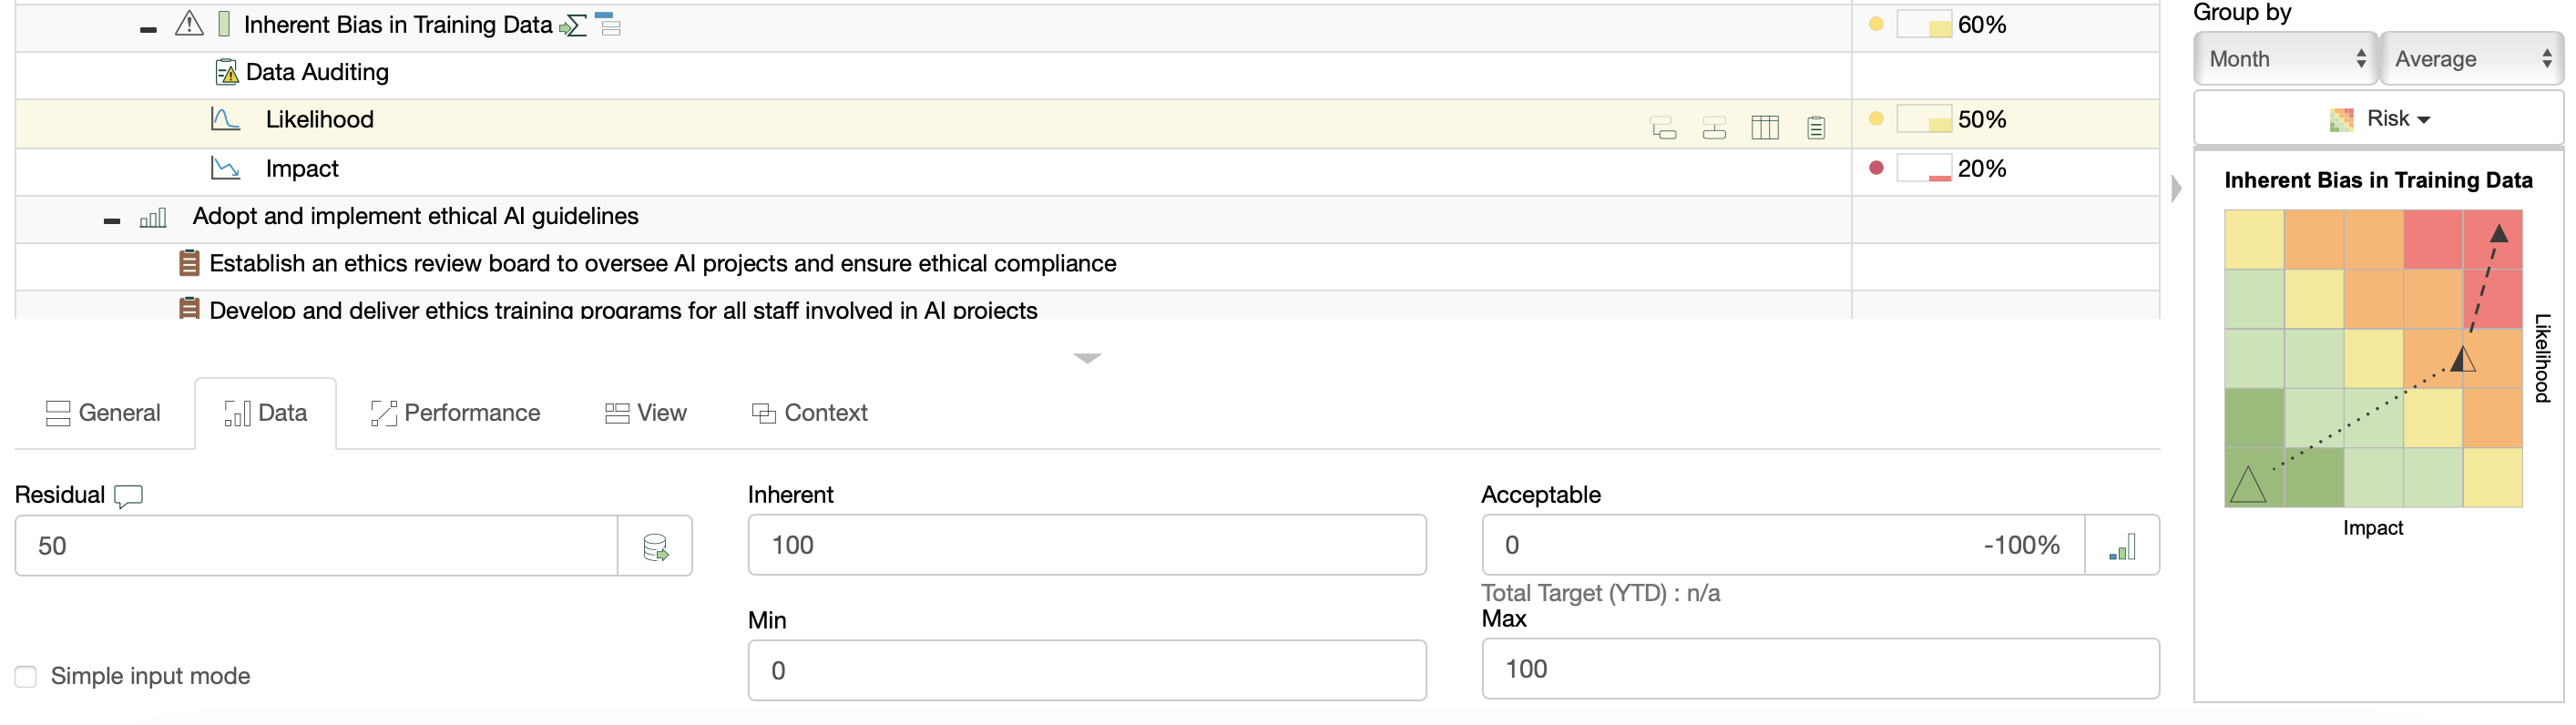Click the add sibling item icon in Likelihood row
The height and width of the screenshot is (725, 2576).
(1714, 127)
